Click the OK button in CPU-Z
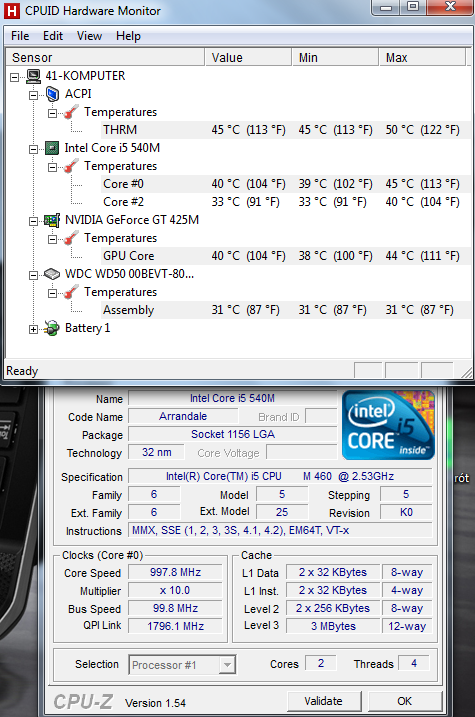 pyautogui.click(x=405, y=701)
